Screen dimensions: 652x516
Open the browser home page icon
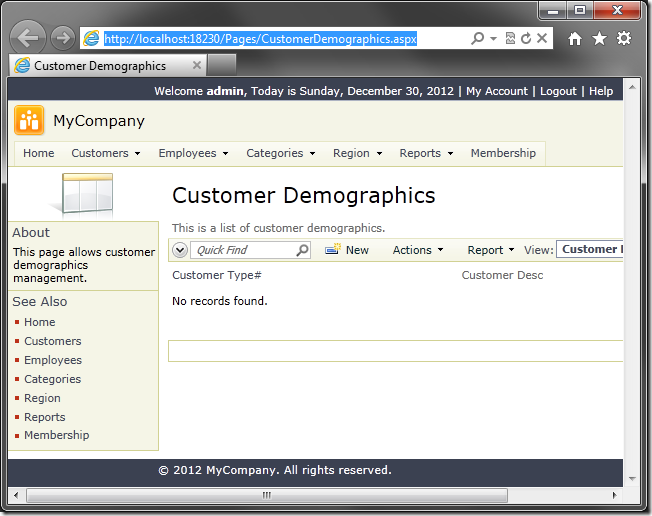pyautogui.click(x=574, y=38)
